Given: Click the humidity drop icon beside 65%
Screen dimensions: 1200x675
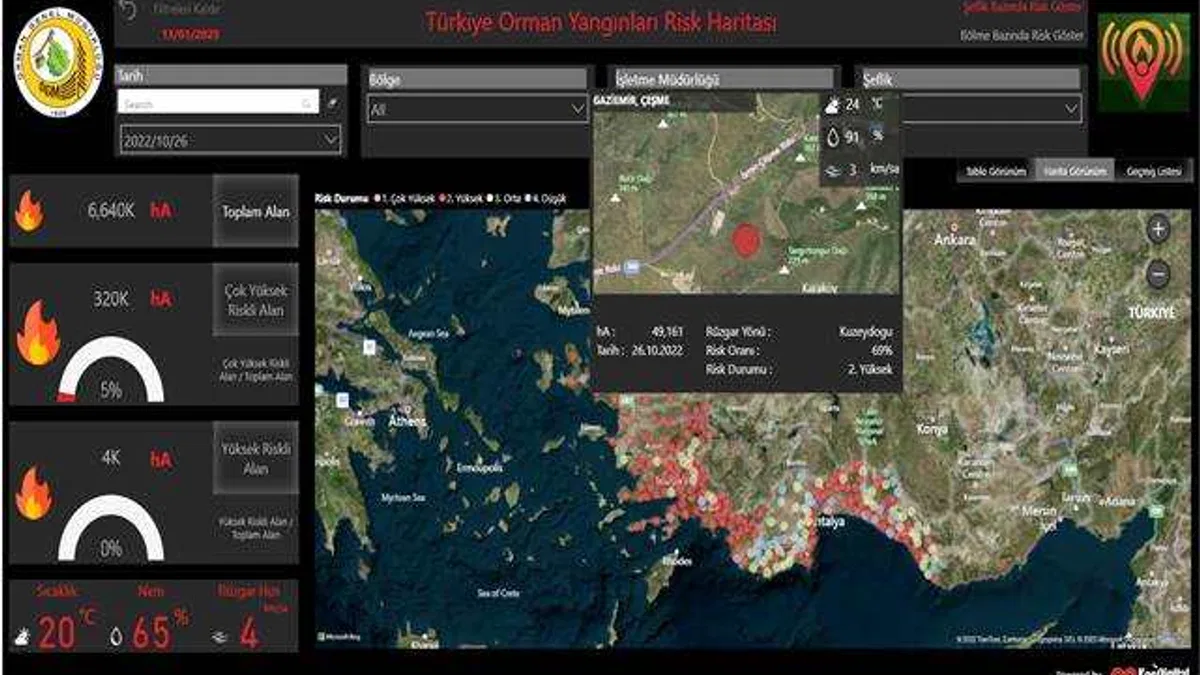Looking at the screenshot, I should 117,636.
